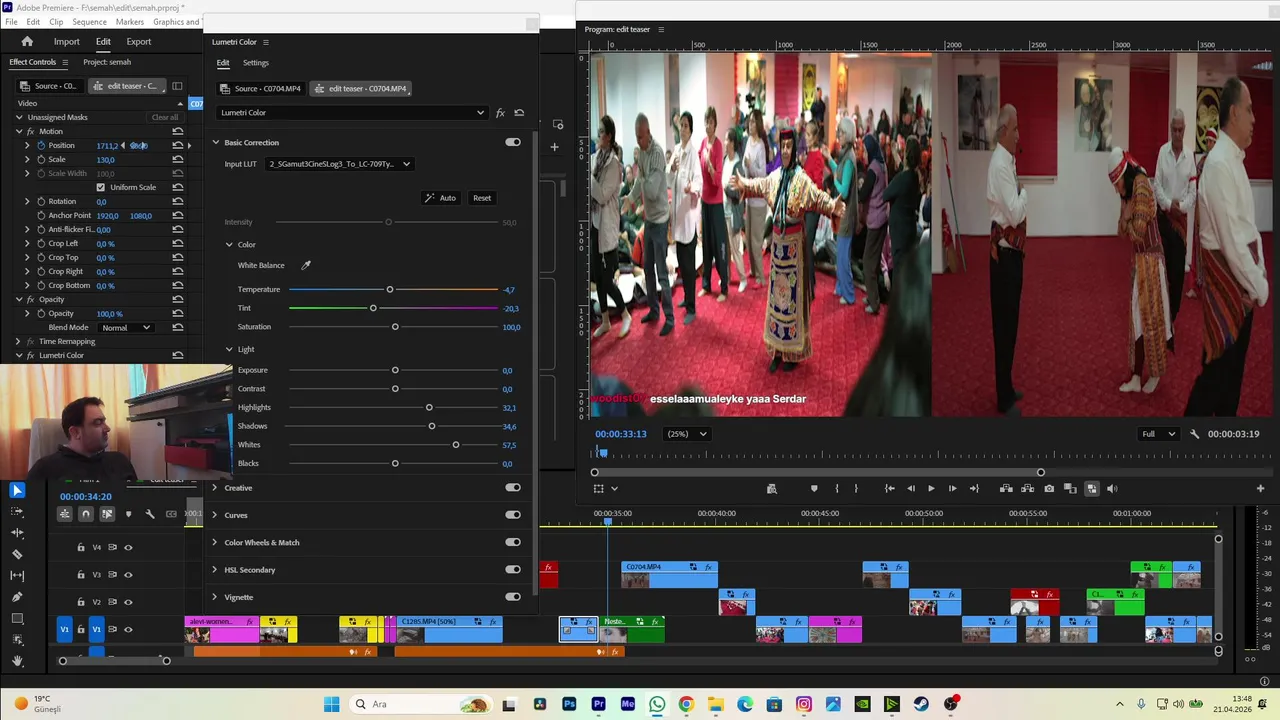Click Export Frame camera icon
Viewport: 1280px width, 720px height.
click(x=1049, y=489)
